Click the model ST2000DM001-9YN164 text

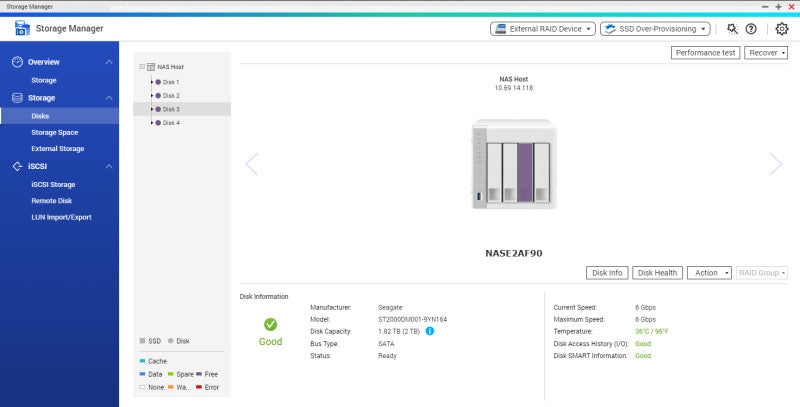(x=413, y=320)
